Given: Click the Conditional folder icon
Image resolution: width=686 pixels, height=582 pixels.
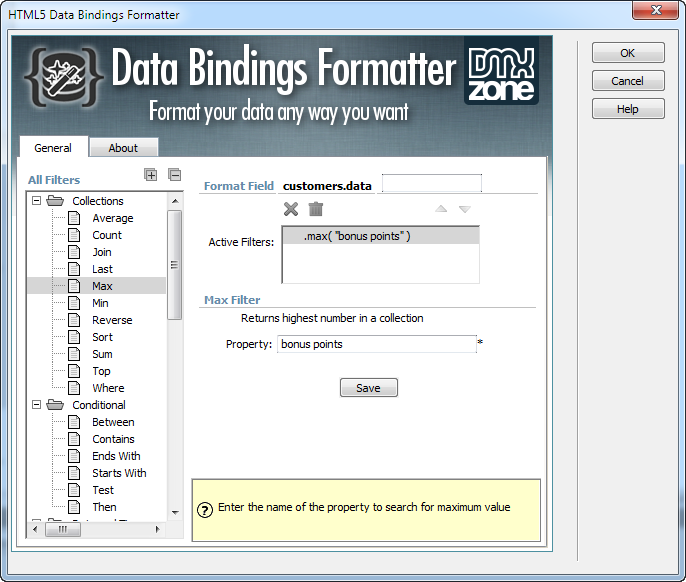Looking at the screenshot, I should 55,405.
